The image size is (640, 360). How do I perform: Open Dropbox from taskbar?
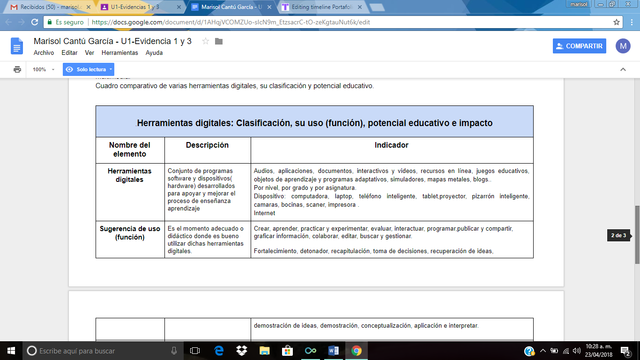tap(242, 351)
